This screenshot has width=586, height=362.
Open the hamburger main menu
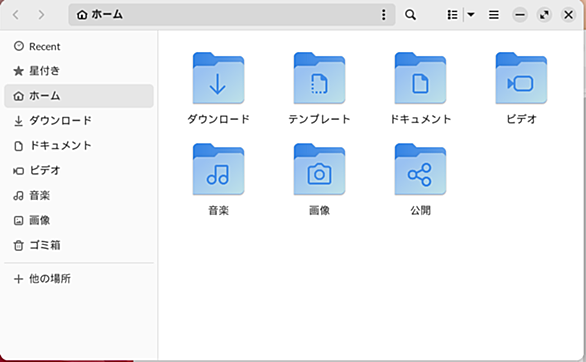[494, 15]
